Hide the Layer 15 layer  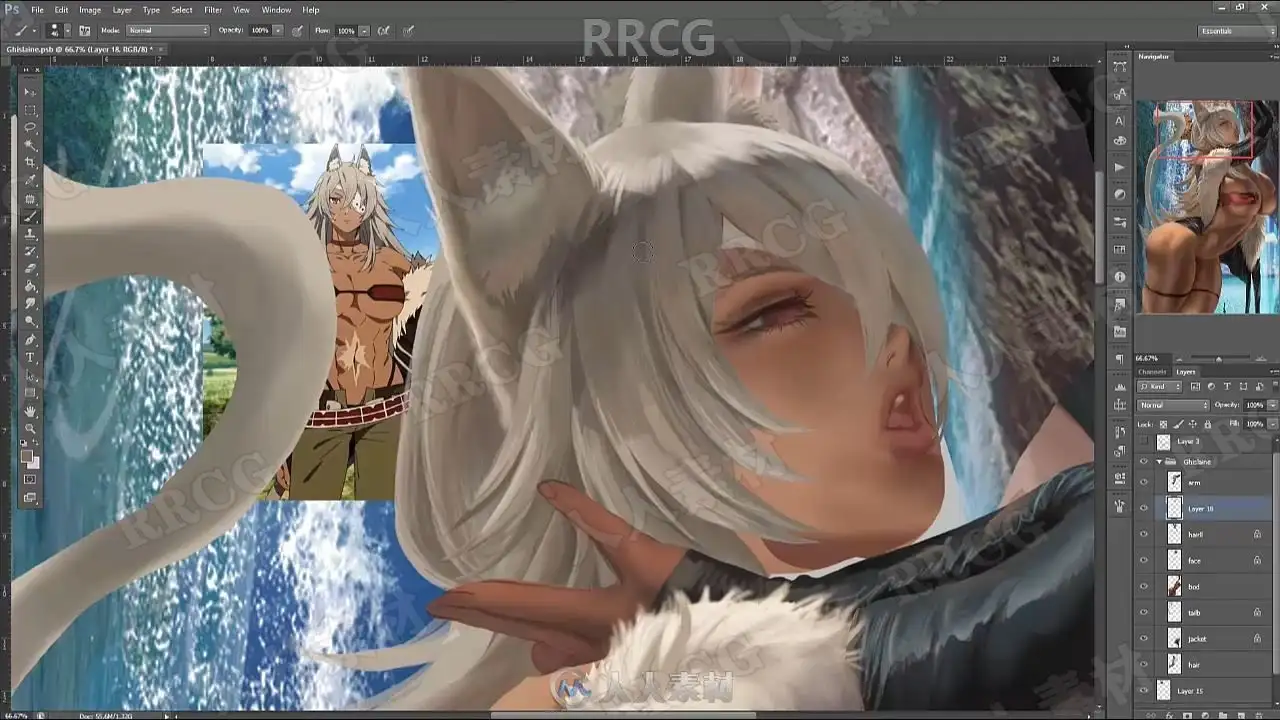pyautogui.click(x=1144, y=691)
